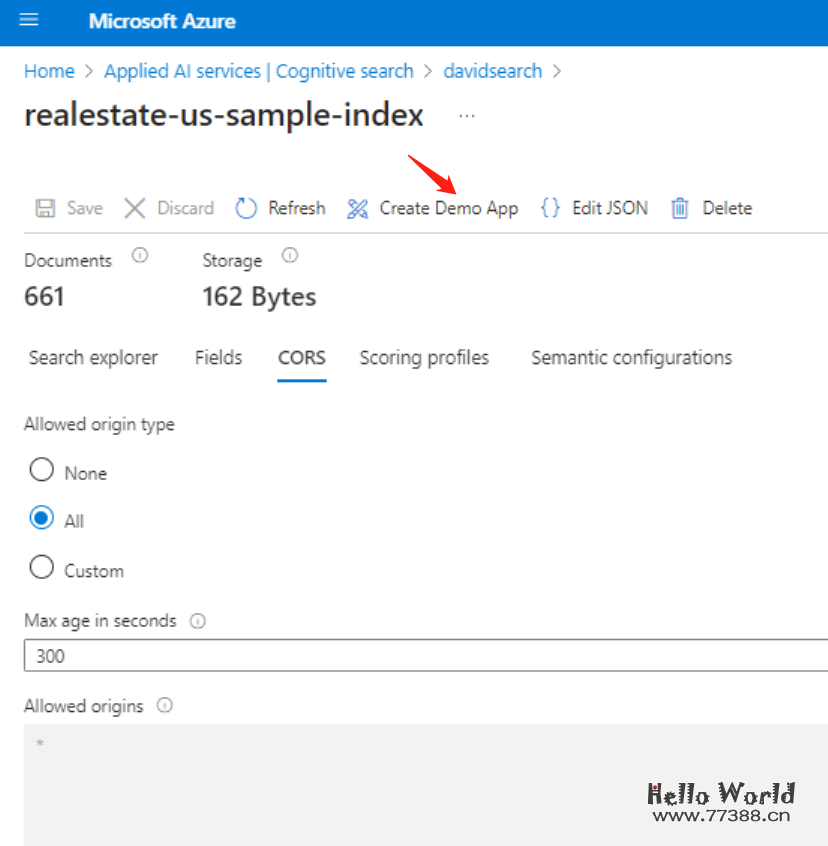
Task: Click the Documents info icon
Action: pos(140,256)
